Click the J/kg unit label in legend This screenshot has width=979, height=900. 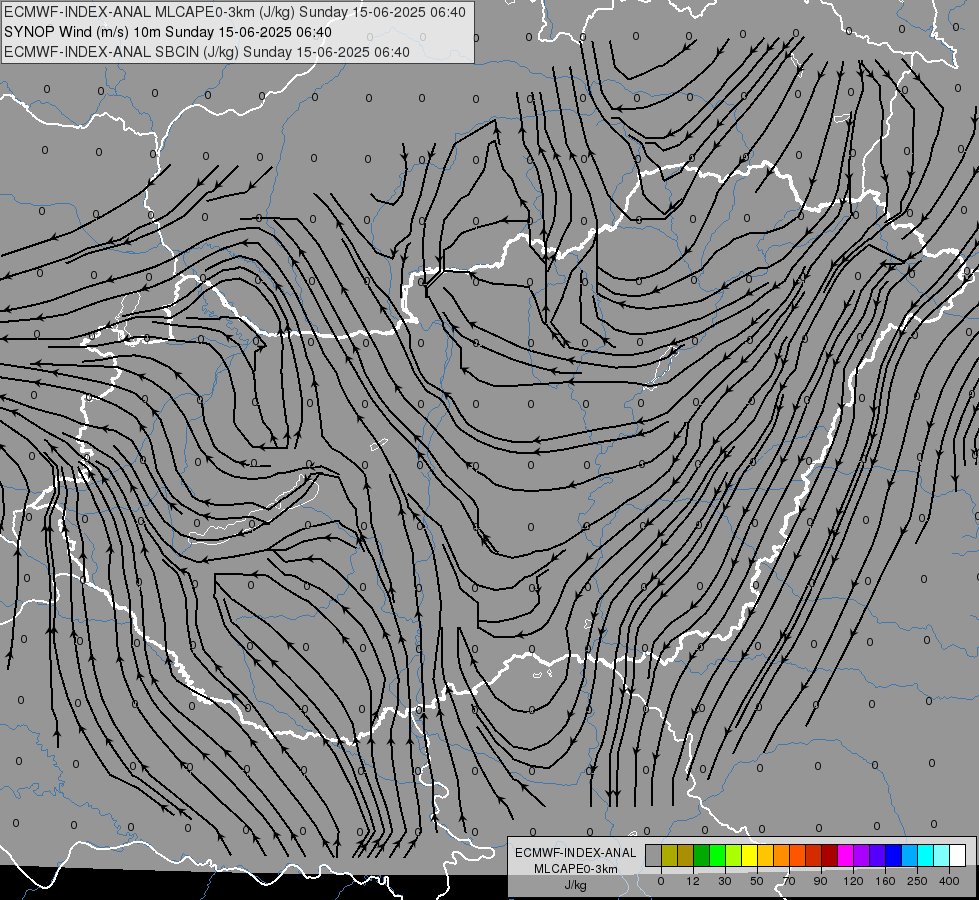click(576, 885)
